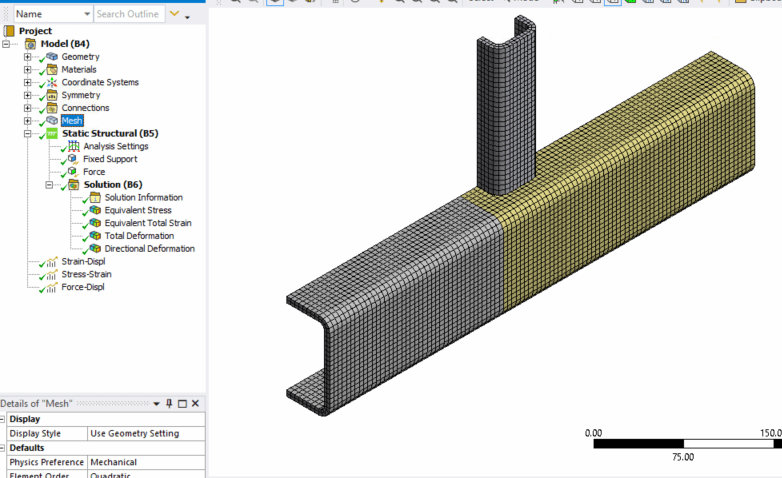Screen dimensions: 782x478
Task: Click the Analysis Settings icon
Action: tap(73, 146)
